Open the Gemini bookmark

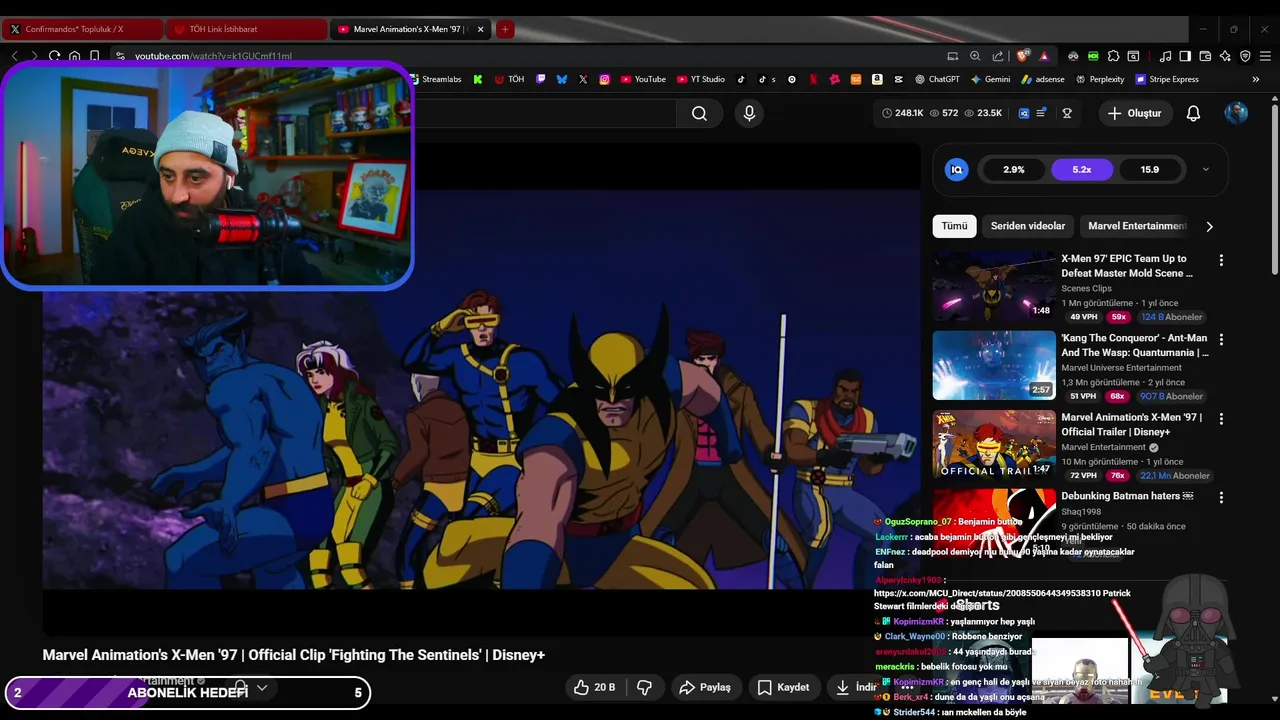click(x=990, y=79)
